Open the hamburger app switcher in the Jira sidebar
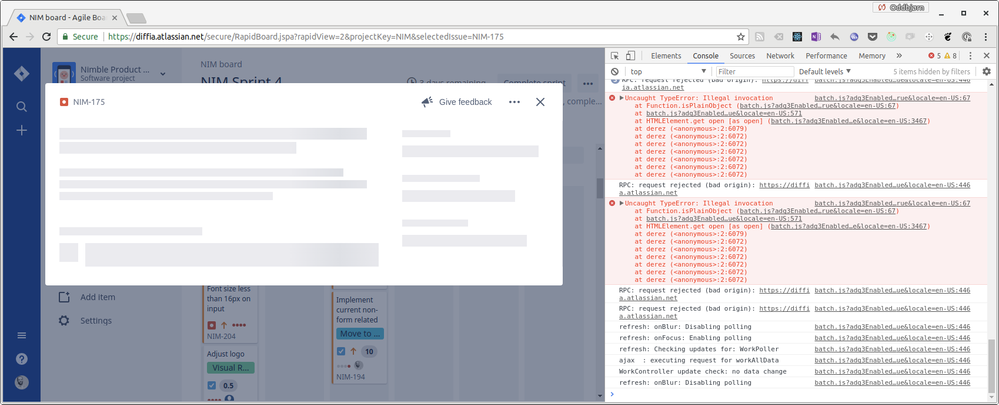Image resolution: width=999 pixels, height=405 pixels. pyautogui.click(x=22, y=336)
